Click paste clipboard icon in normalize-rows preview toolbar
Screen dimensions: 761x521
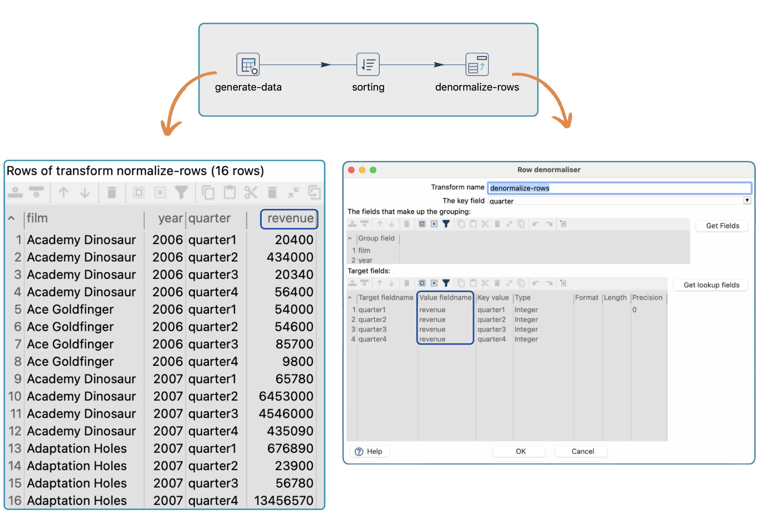click(230, 192)
